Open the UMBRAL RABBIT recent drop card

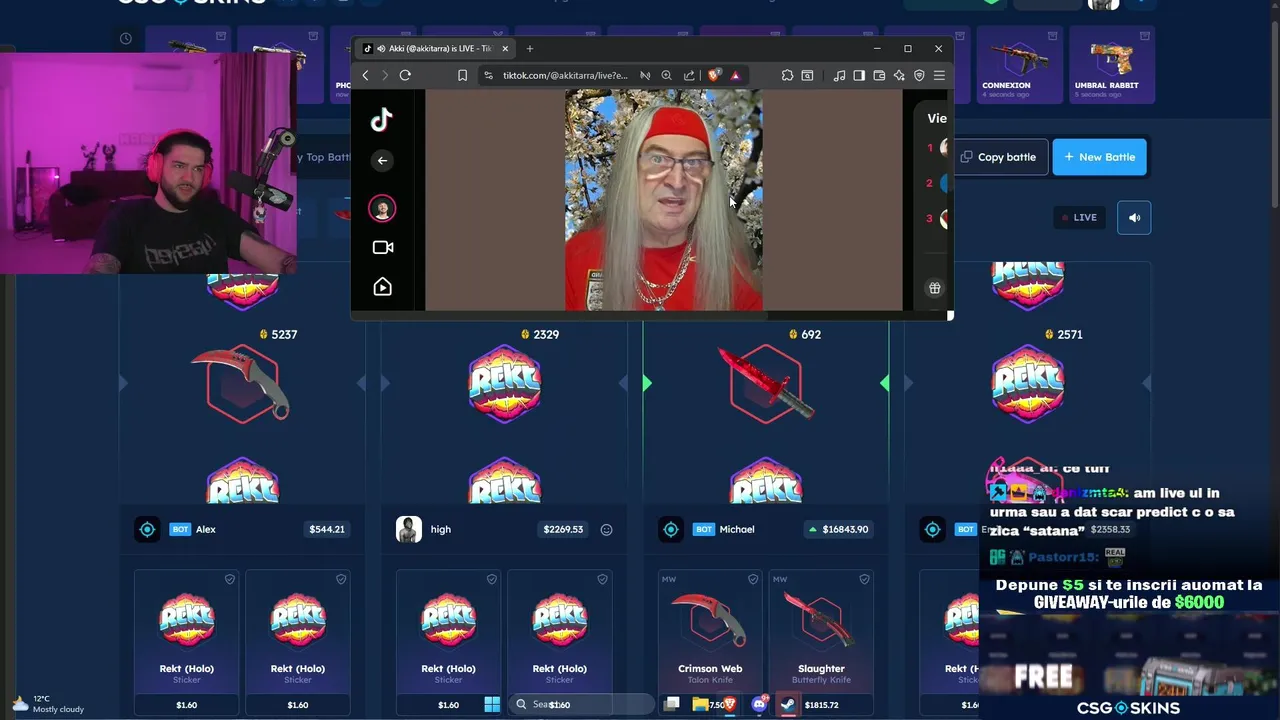1112,64
